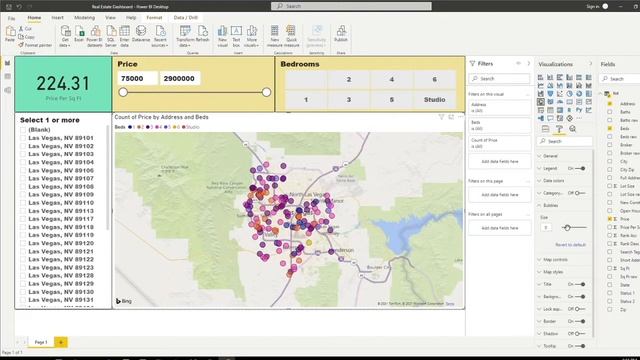Add a new report page

[x=61, y=342]
